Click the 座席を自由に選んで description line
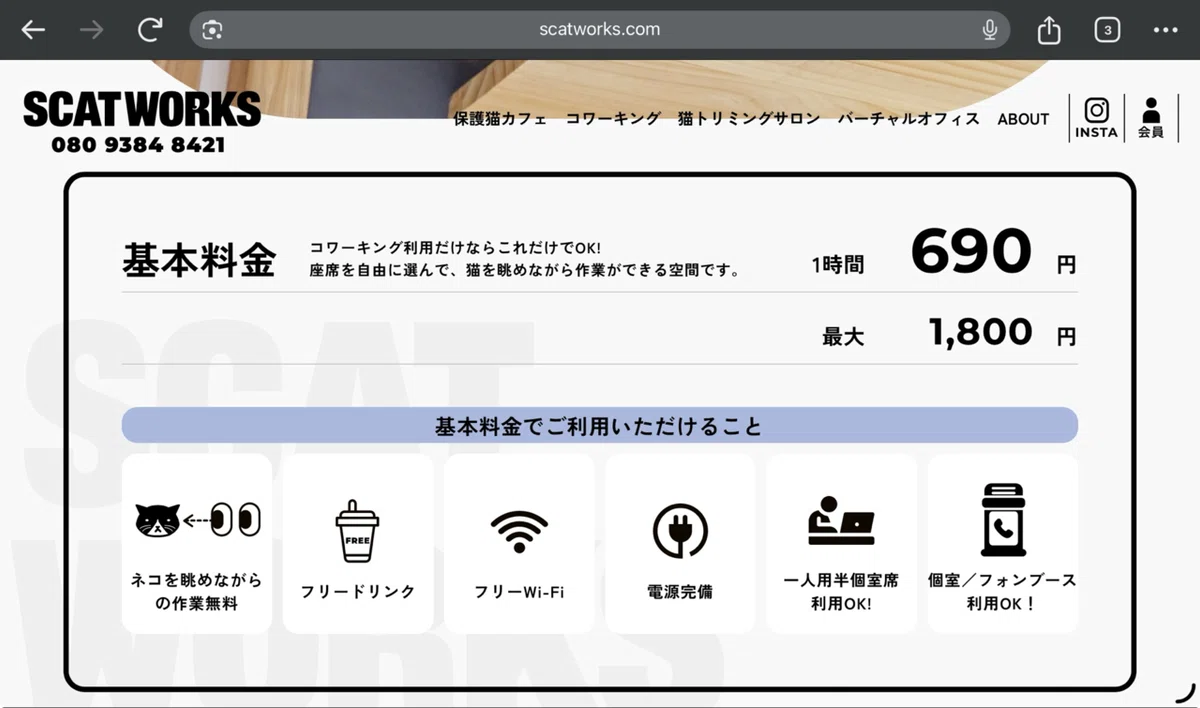Image resolution: width=1200 pixels, height=708 pixels. [525, 270]
